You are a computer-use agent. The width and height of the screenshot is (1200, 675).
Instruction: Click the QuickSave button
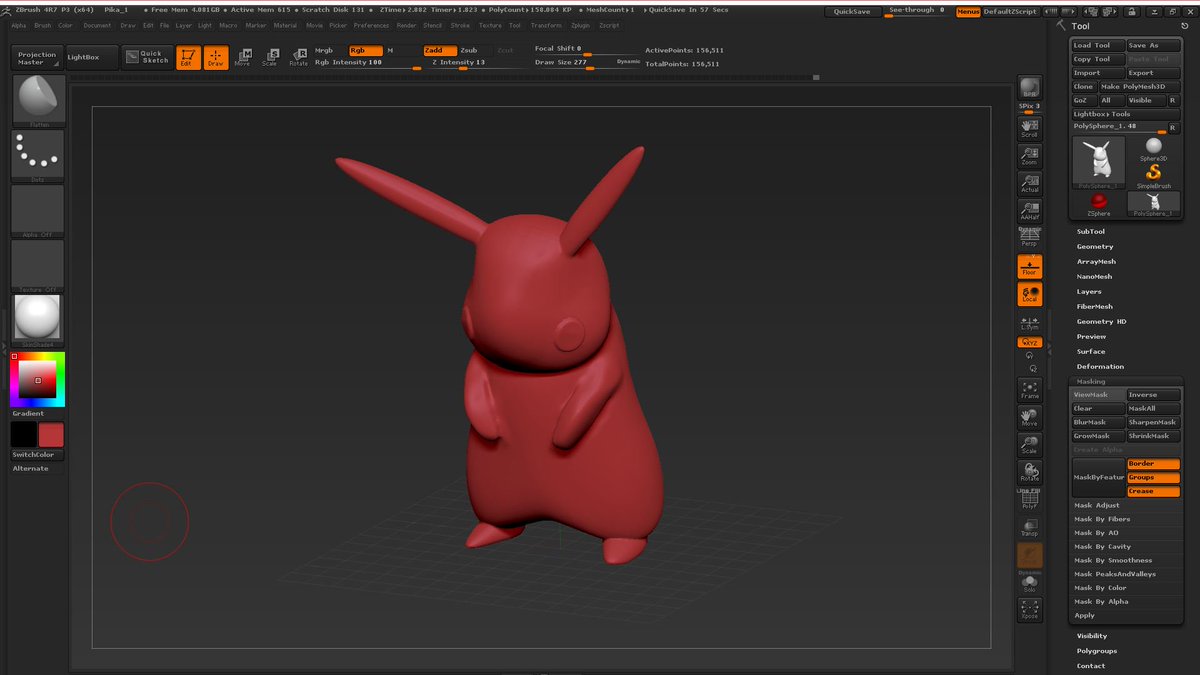pos(852,12)
